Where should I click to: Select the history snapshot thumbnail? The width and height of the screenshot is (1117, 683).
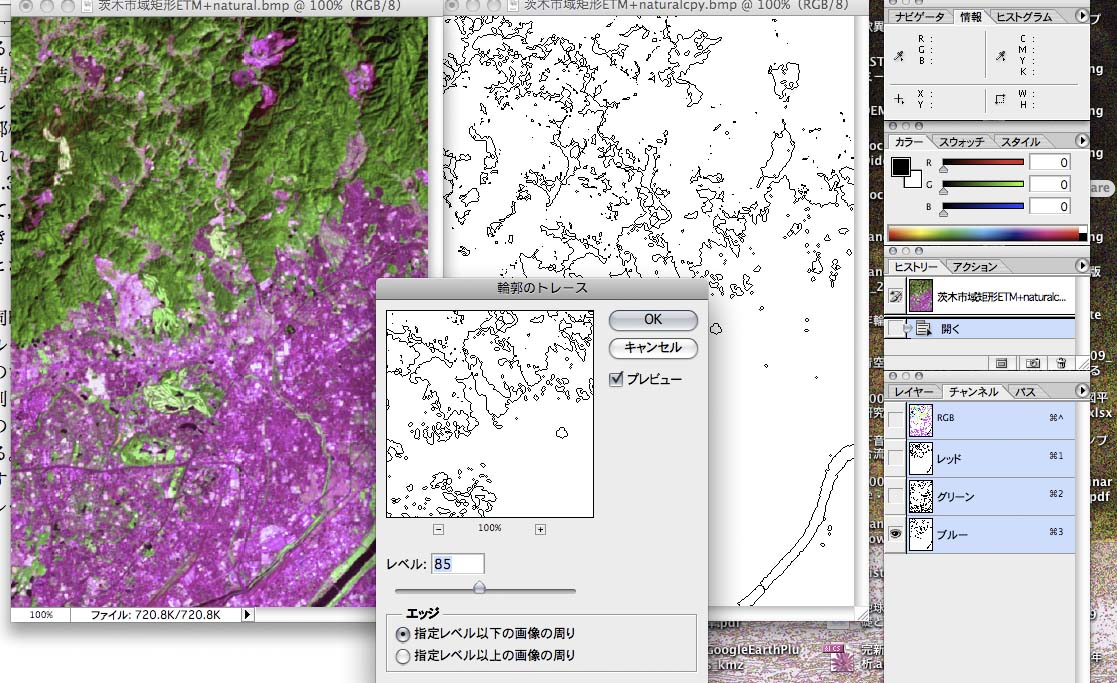click(920, 296)
